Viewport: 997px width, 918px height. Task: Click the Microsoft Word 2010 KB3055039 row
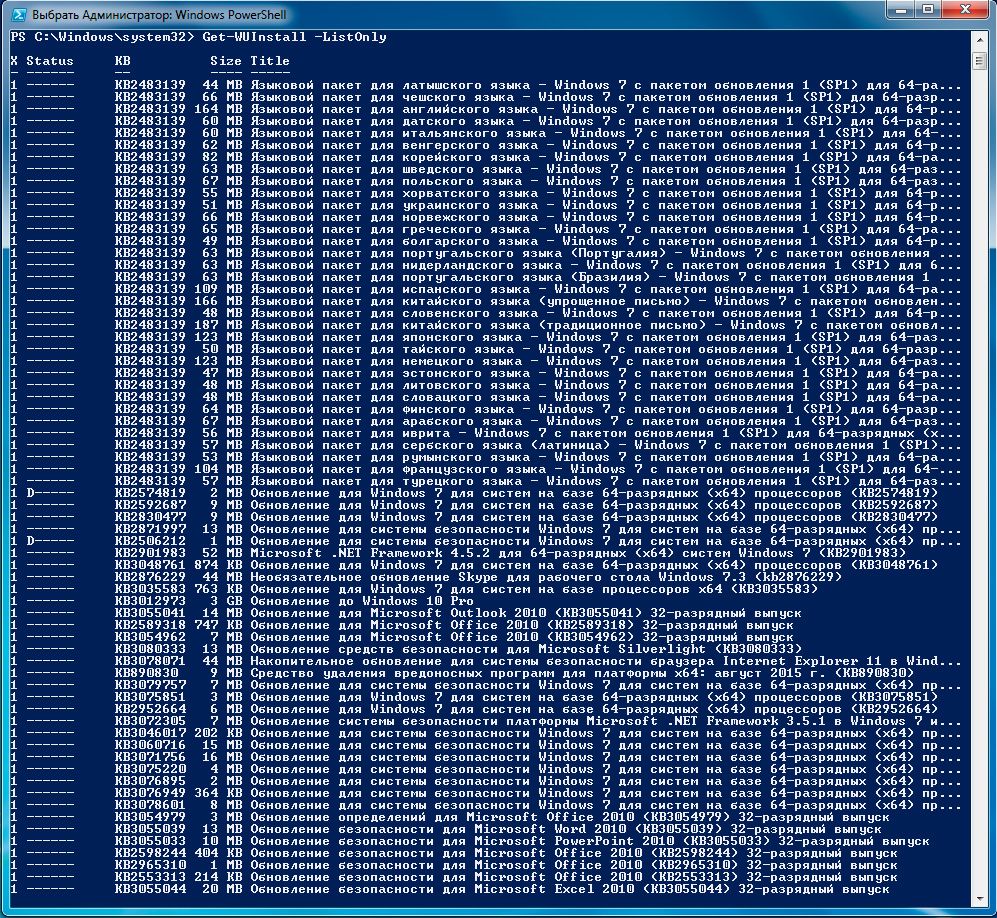(x=446, y=830)
